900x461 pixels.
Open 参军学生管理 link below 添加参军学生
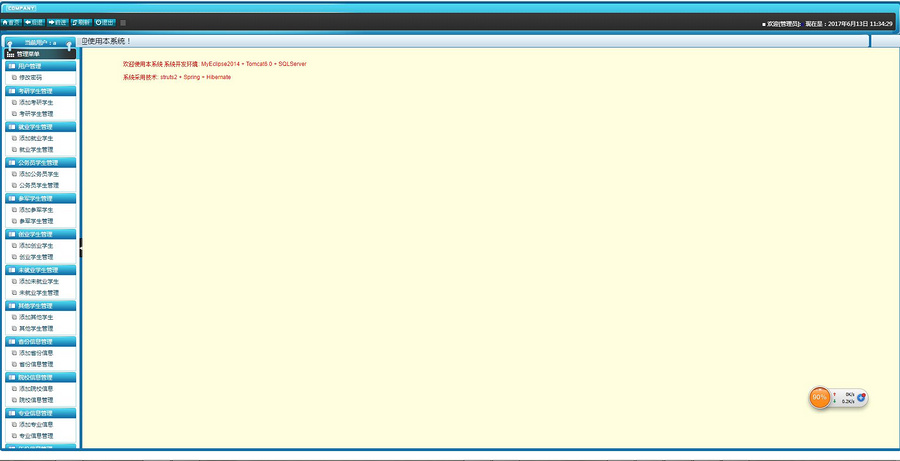(36, 221)
